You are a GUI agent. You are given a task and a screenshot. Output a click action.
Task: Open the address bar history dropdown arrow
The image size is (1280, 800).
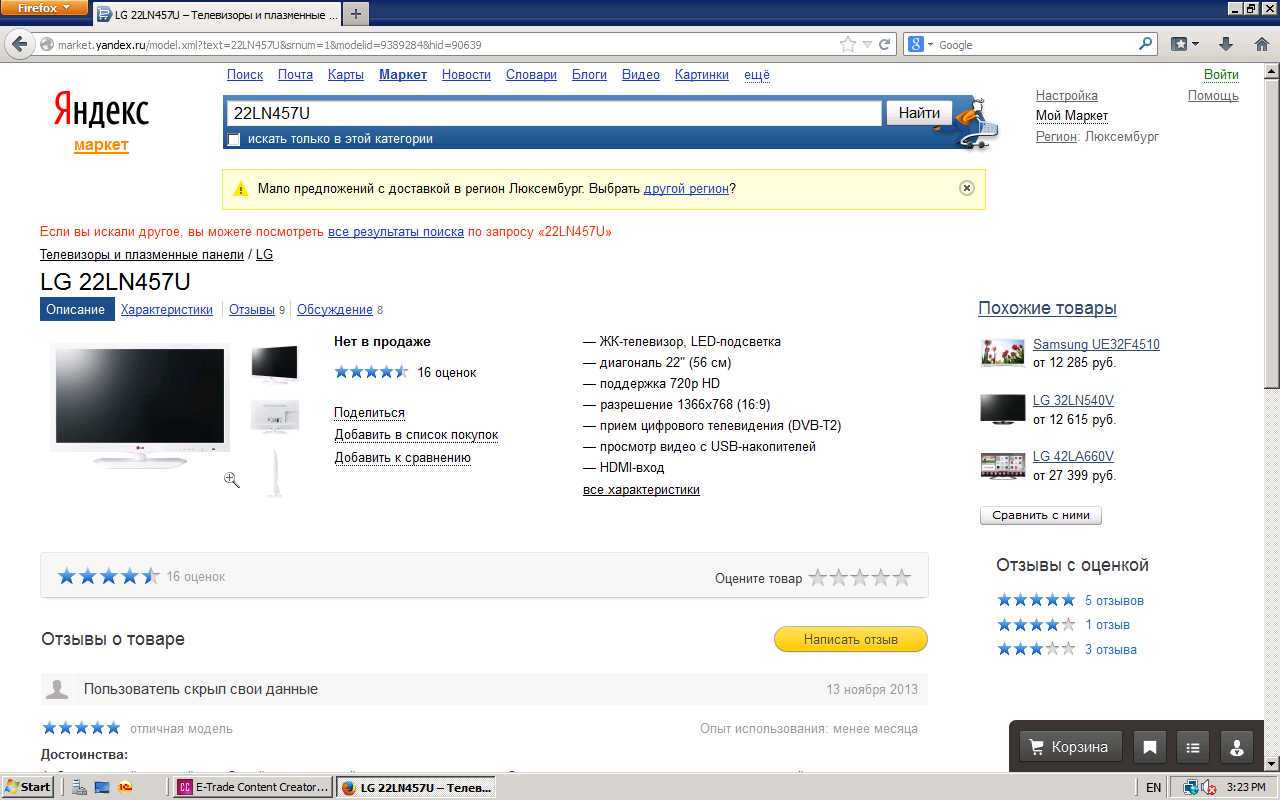[x=867, y=45]
